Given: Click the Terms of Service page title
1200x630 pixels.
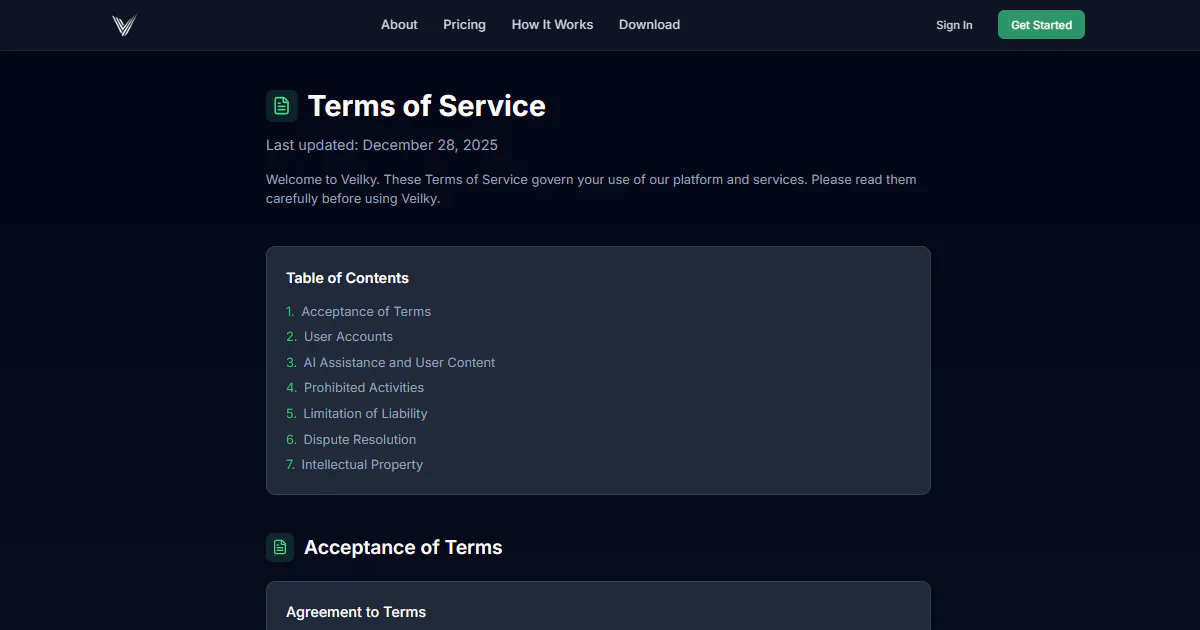Looking at the screenshot, I should [x=427, y=106].
